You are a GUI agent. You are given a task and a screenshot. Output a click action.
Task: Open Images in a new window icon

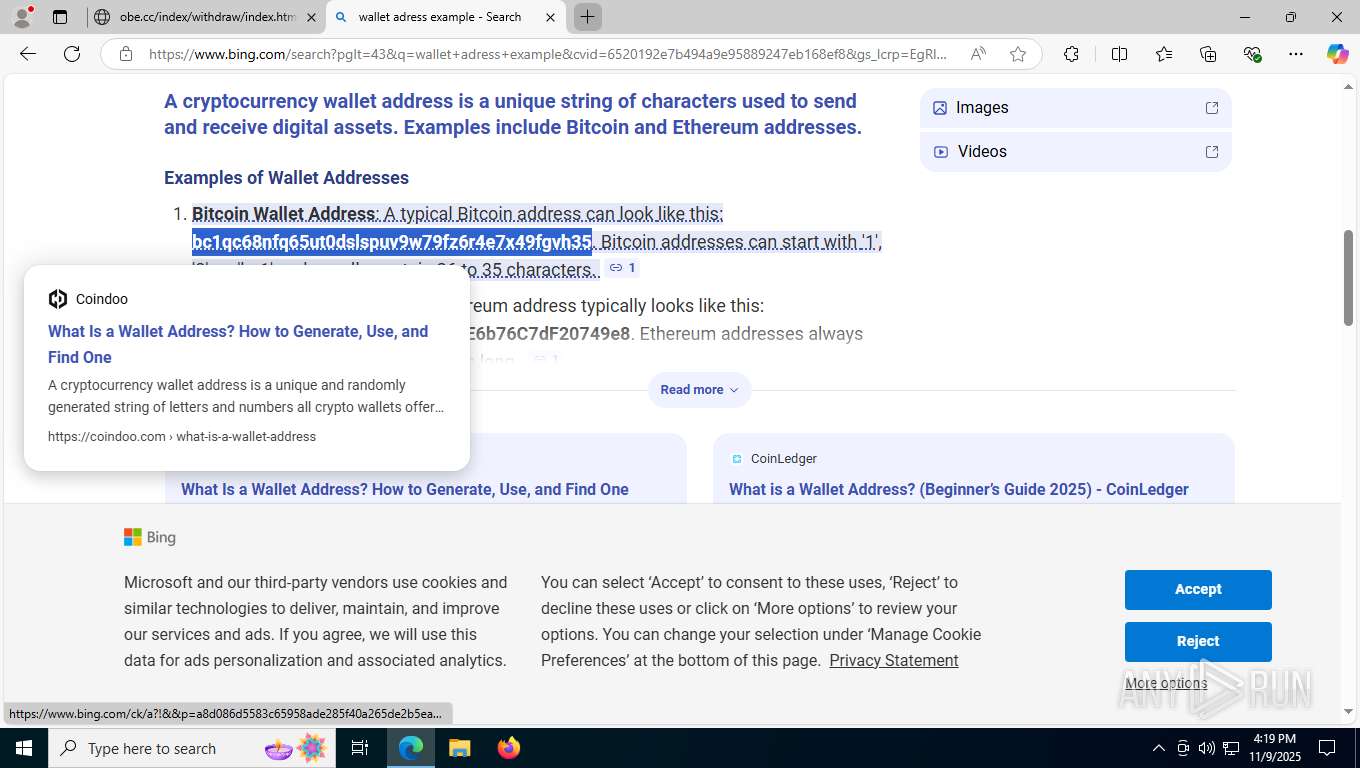(1212, 108)
